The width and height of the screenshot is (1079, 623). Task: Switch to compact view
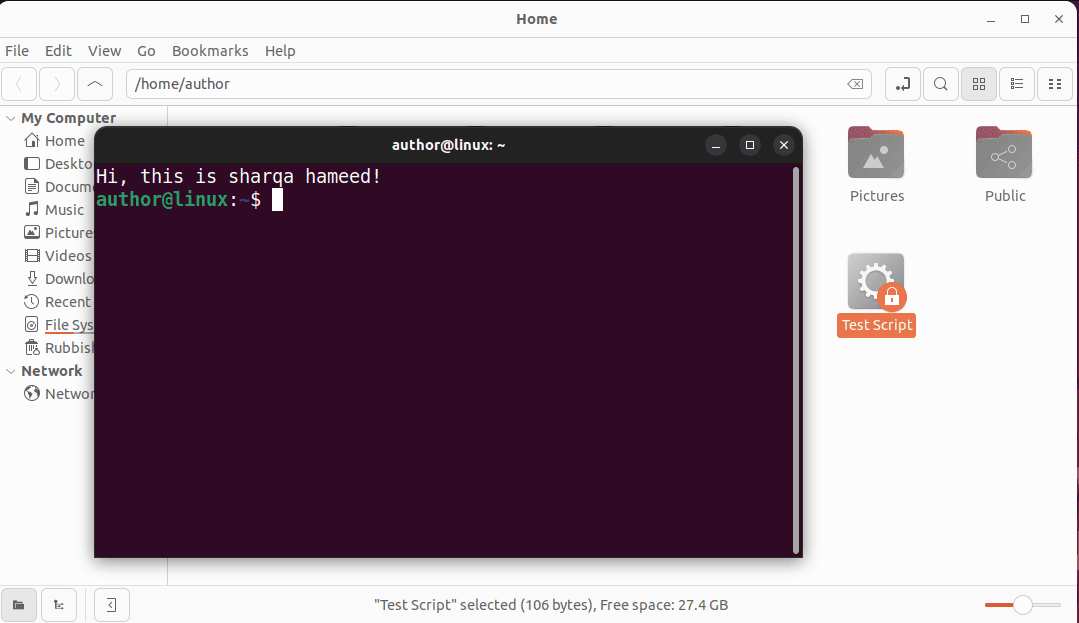pos(1054,84)
